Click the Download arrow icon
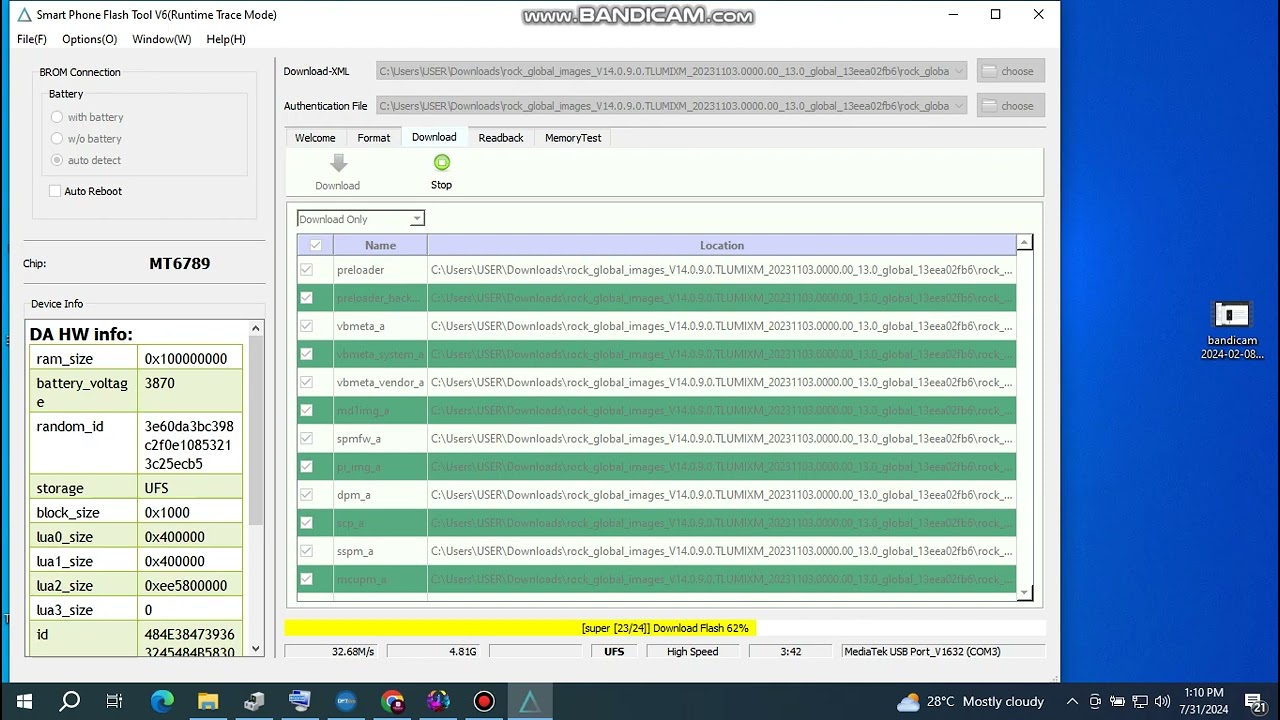The height and width of the screenshot is (720, 1280). pos(338,163)
